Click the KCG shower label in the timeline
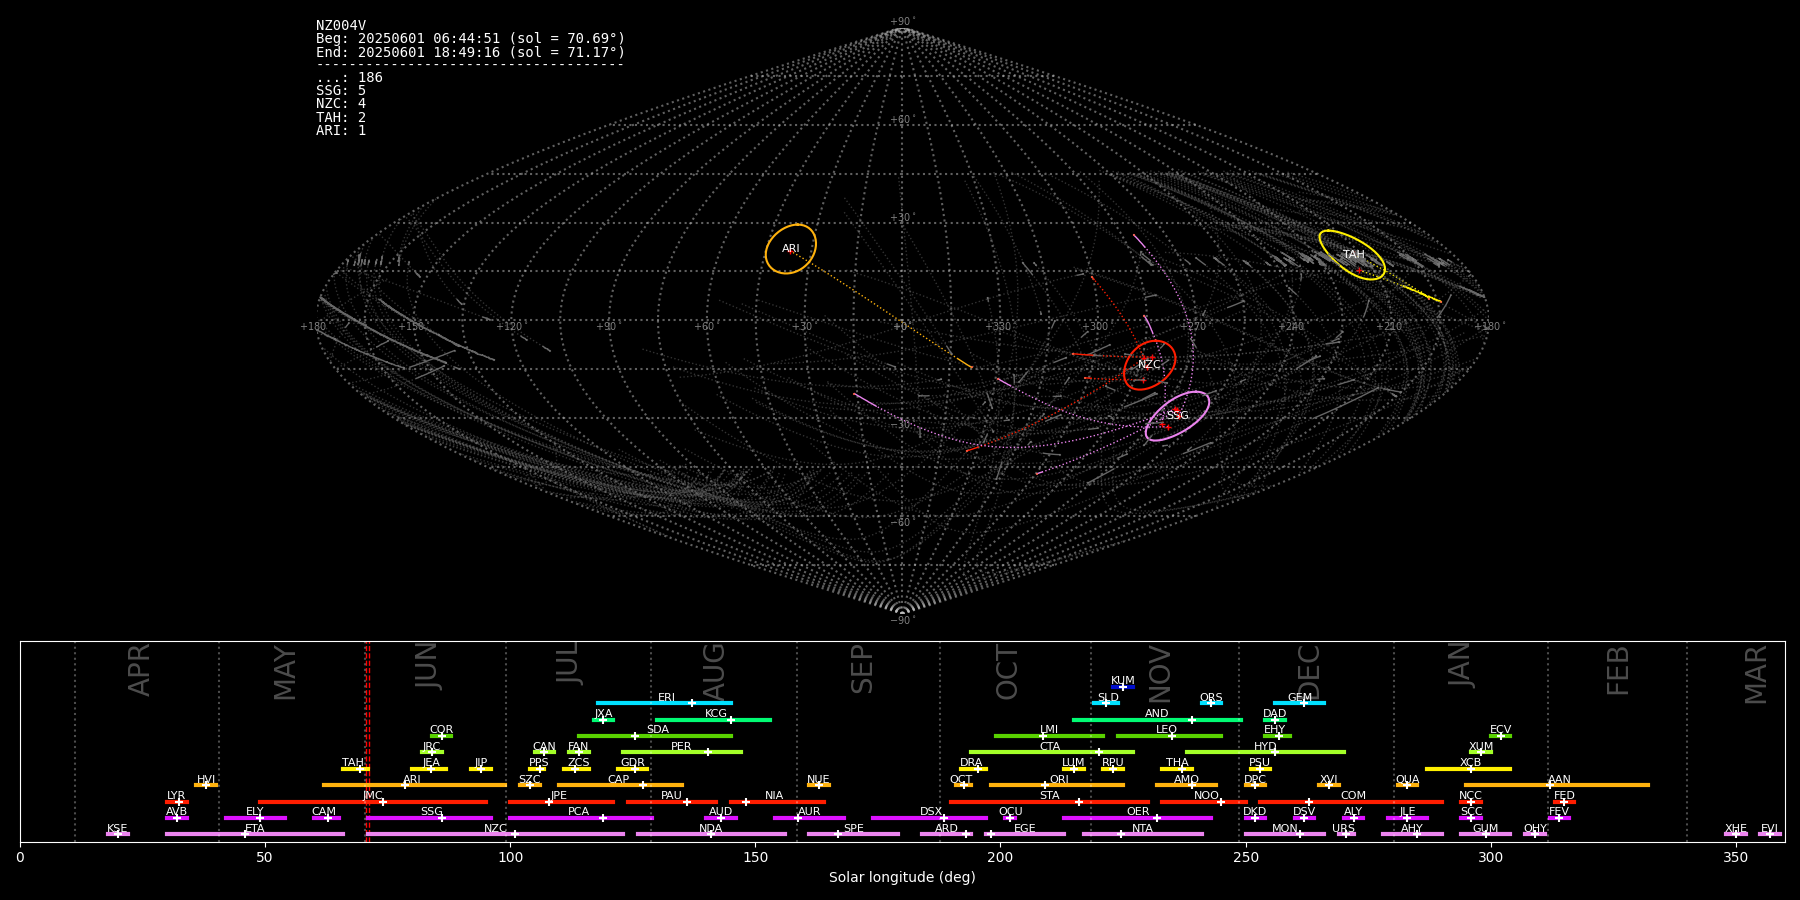Screen dimensions: 1800x900 click(x=716, y=714)
